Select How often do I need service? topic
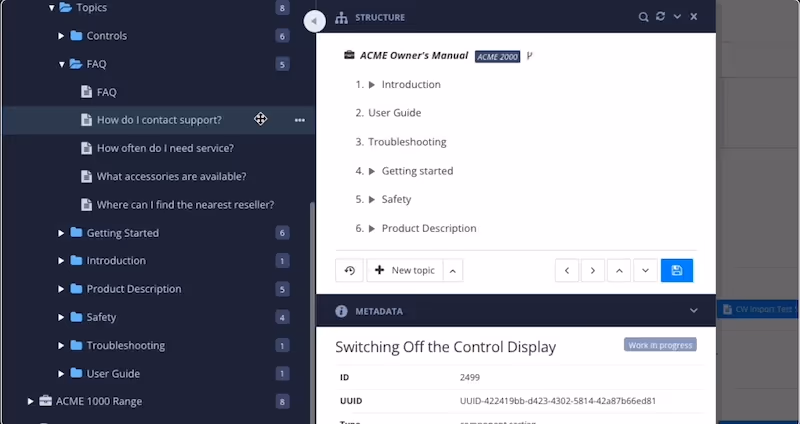The image size is (800, 424). (x=165, y=148)
